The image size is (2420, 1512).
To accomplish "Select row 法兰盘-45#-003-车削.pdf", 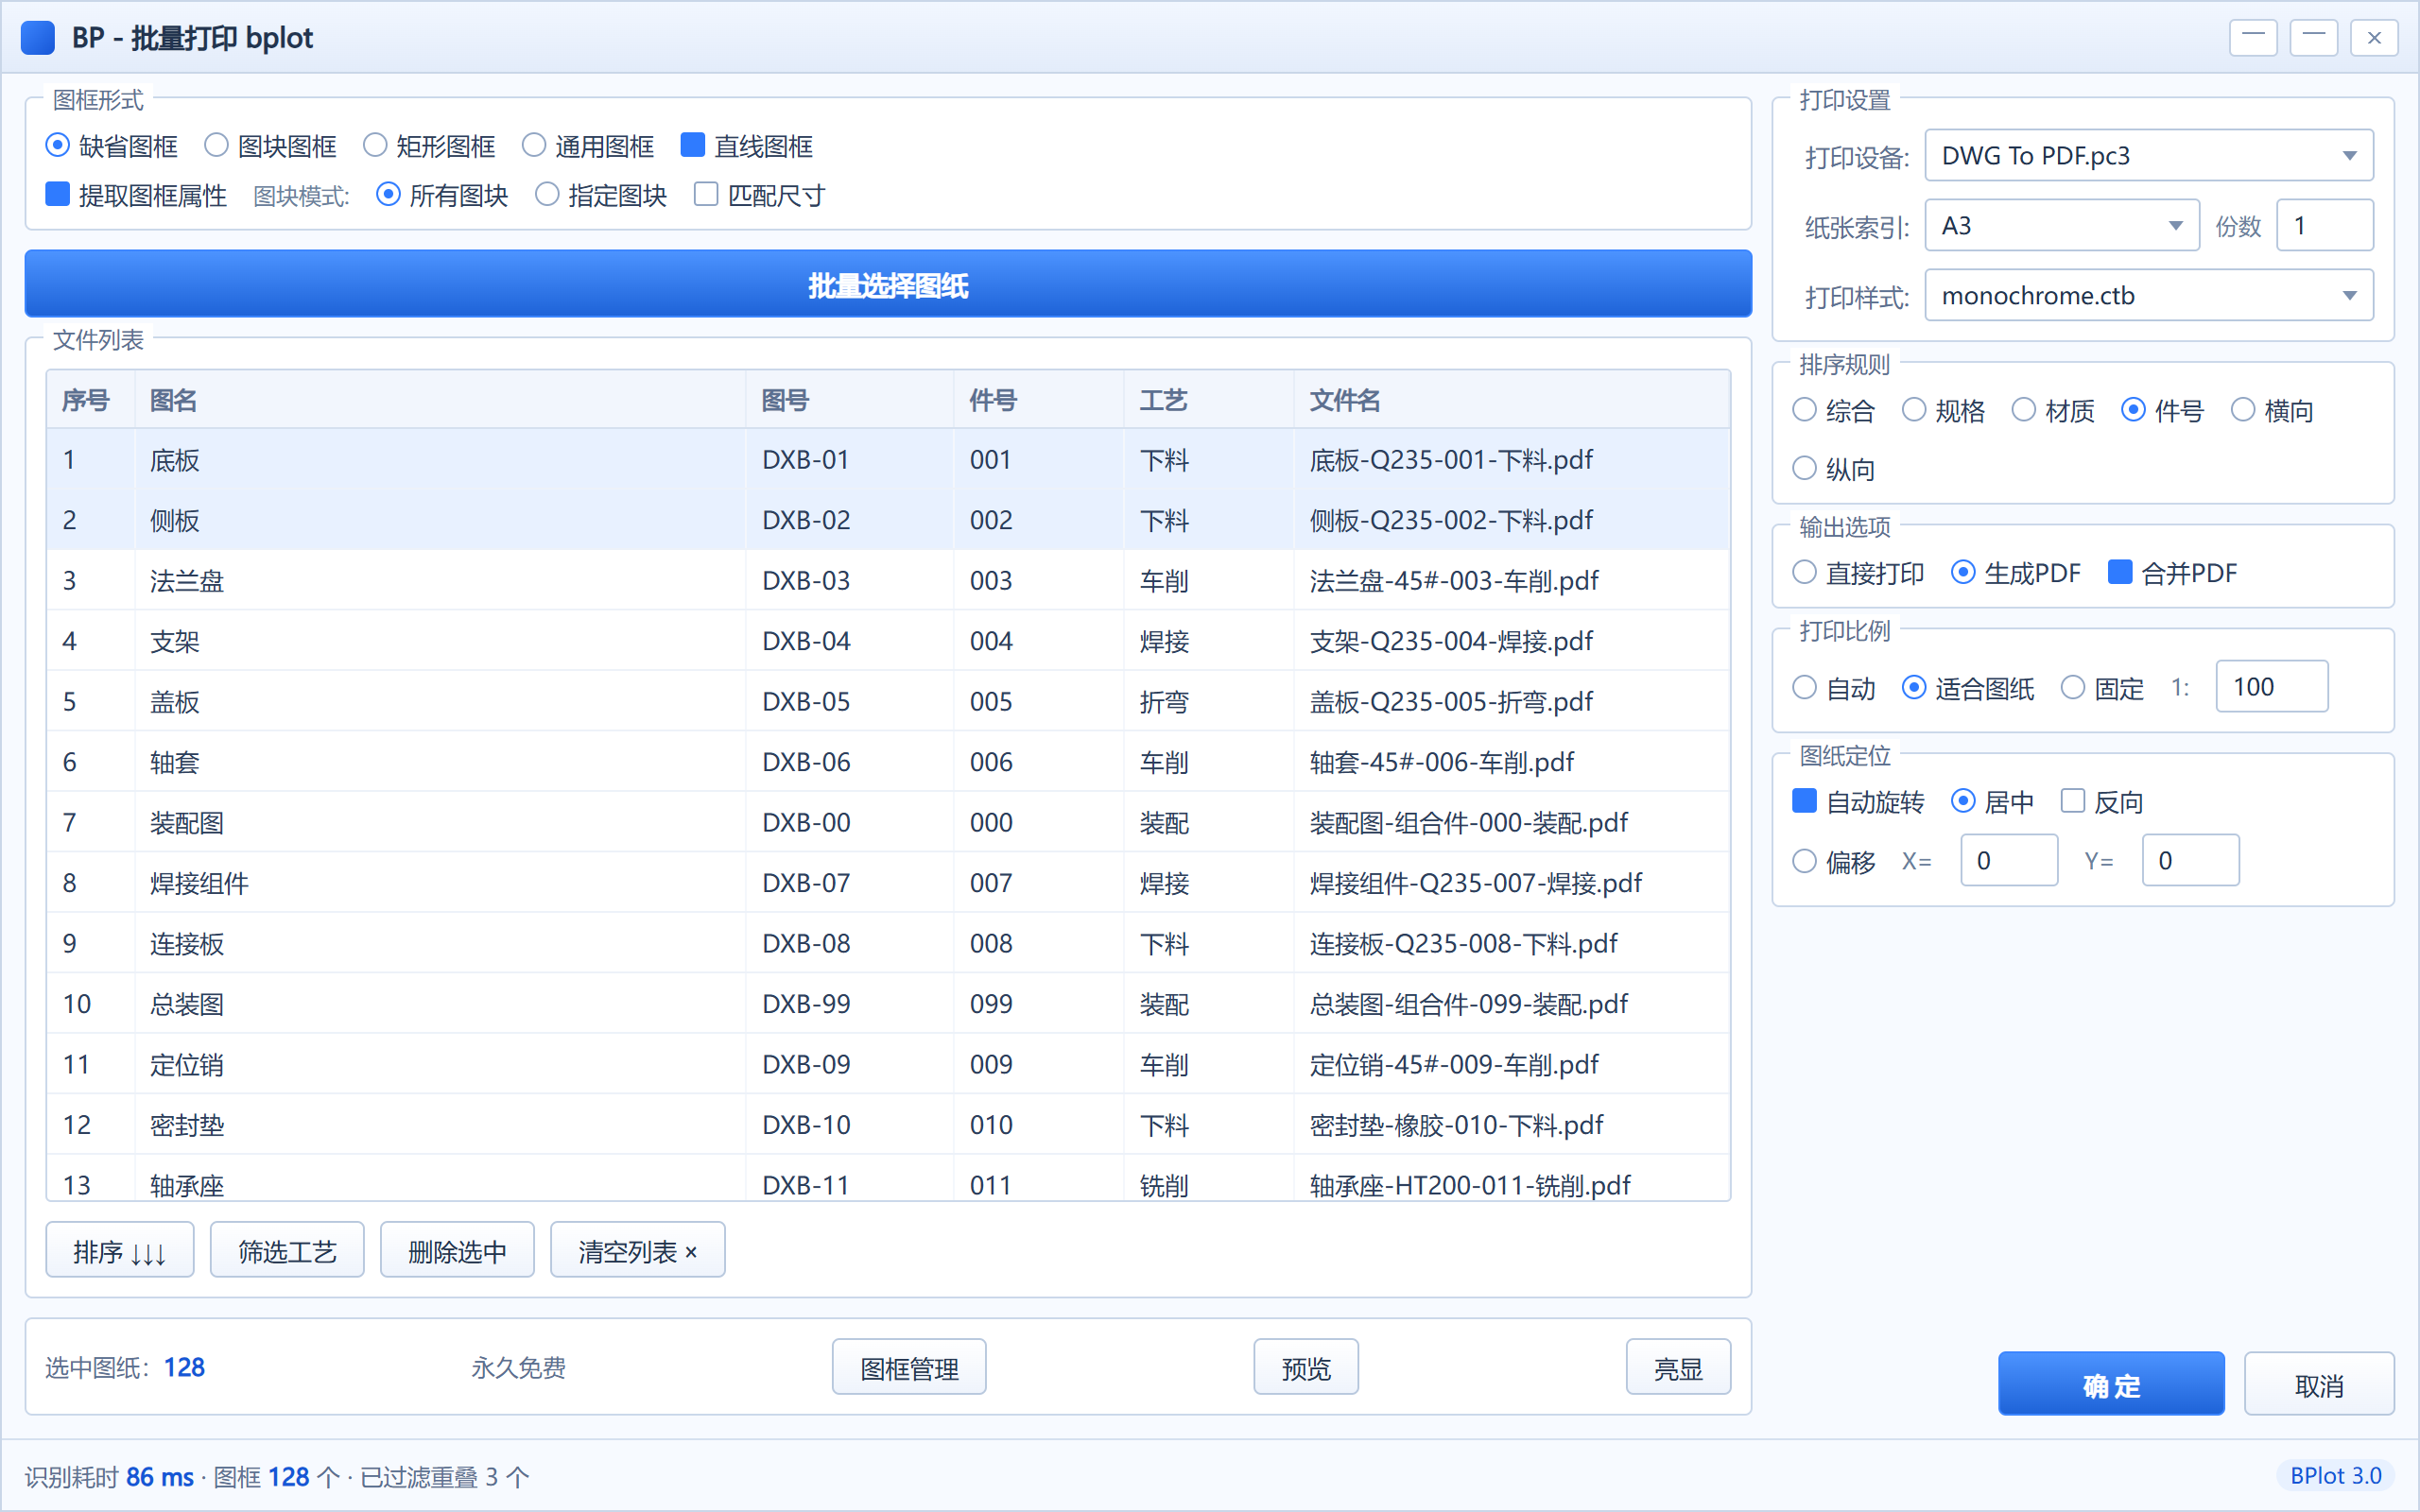I will click(888, 581).
